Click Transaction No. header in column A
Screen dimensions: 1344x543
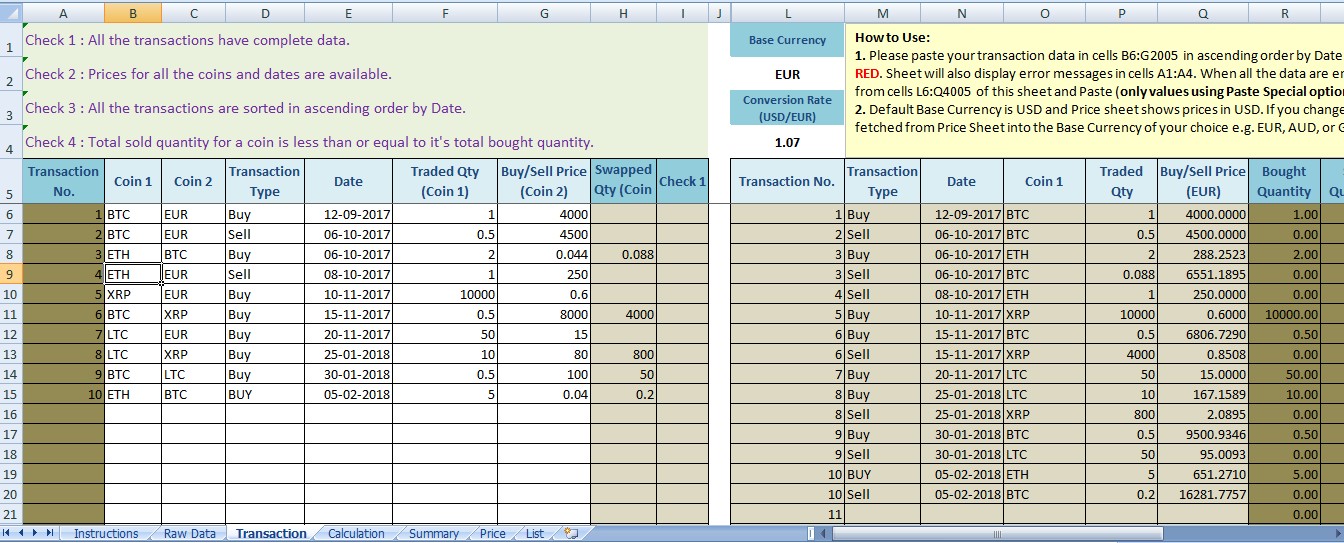pyautogui.click(x=63, y=181)
